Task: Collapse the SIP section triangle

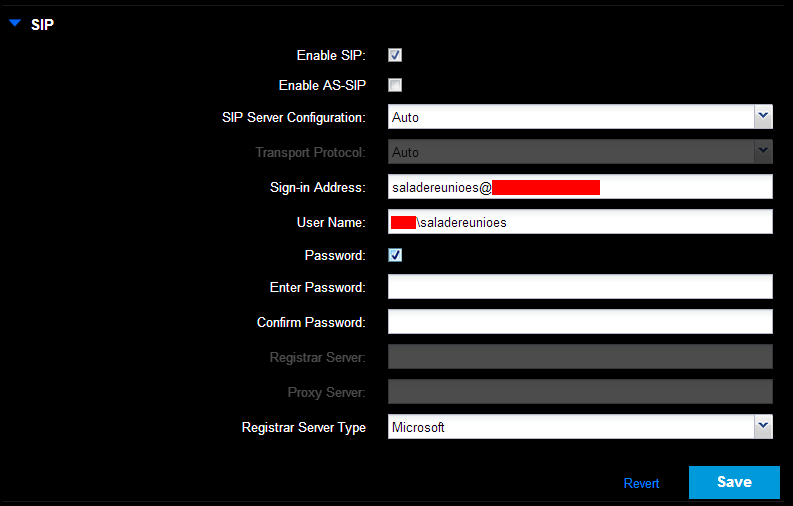Action: pyautogui.click(x=15, y=23)
